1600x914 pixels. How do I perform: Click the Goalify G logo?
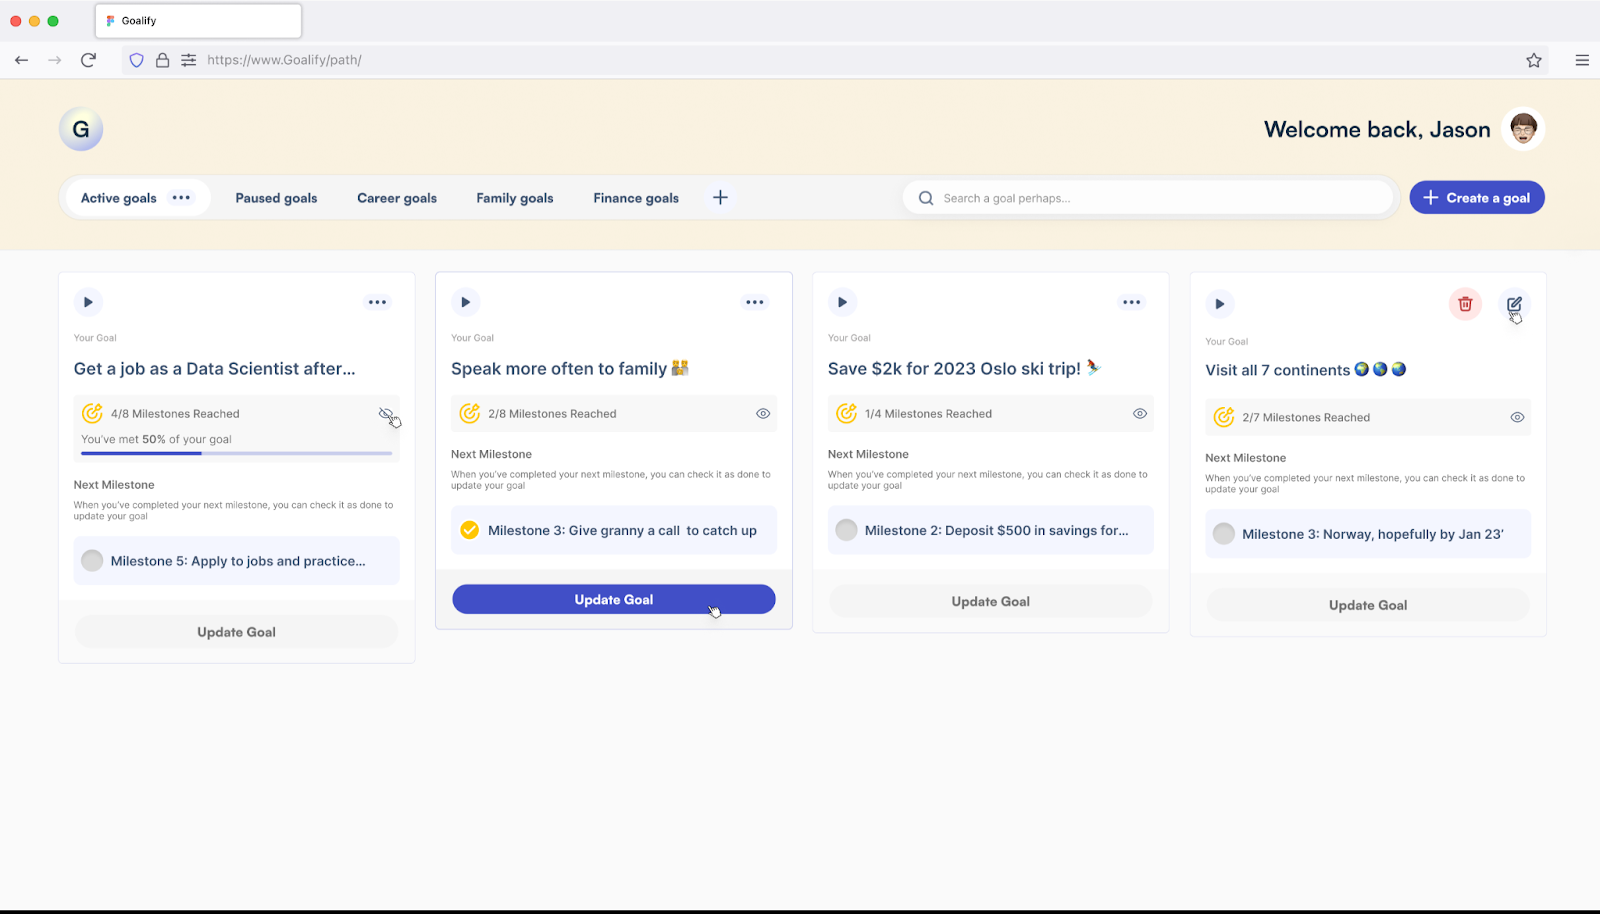tap(81, 129)
